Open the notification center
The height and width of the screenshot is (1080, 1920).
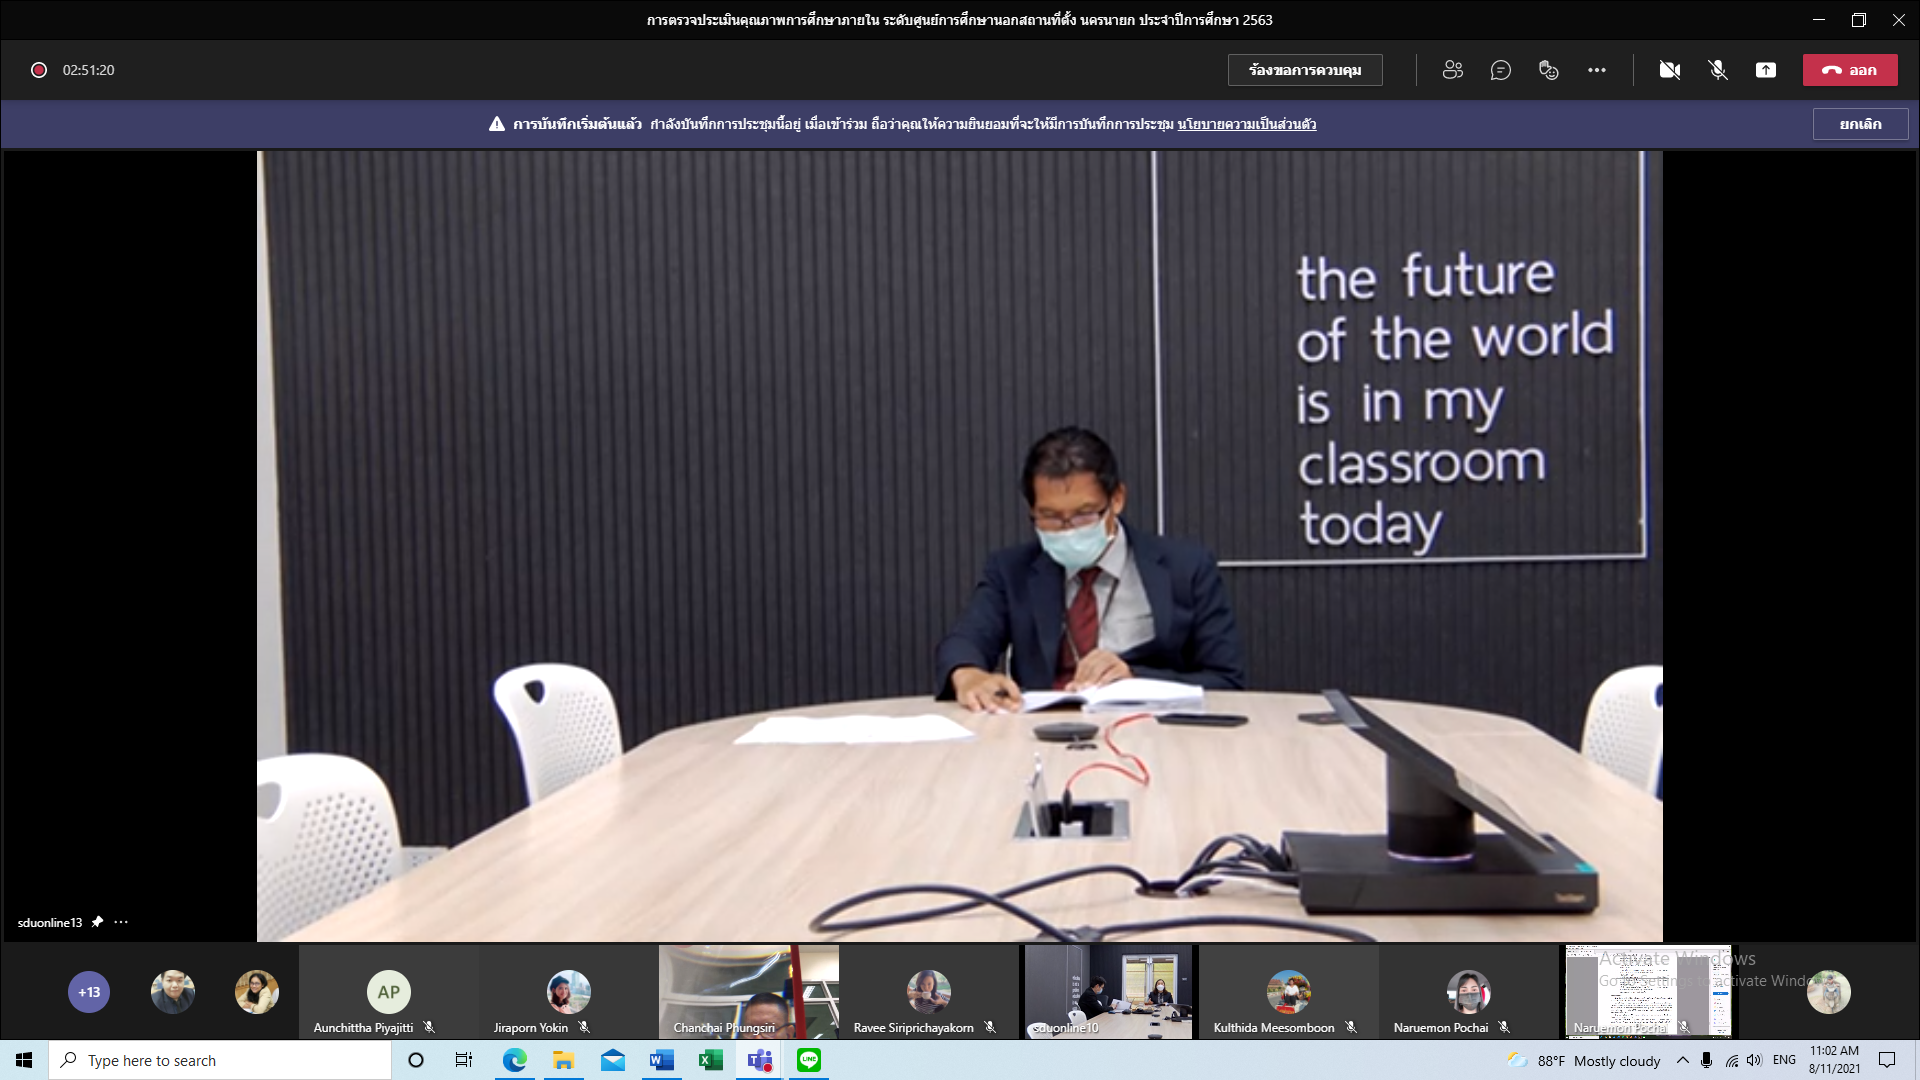point(1887,1060)
